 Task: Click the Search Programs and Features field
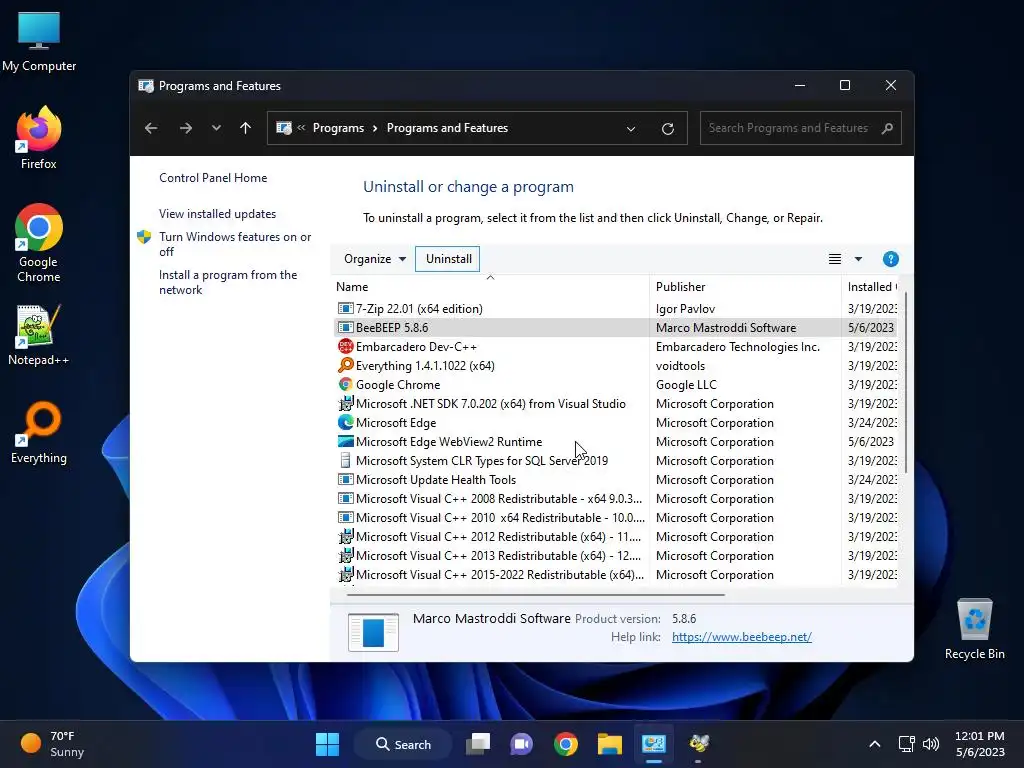(x=801, y=128)
